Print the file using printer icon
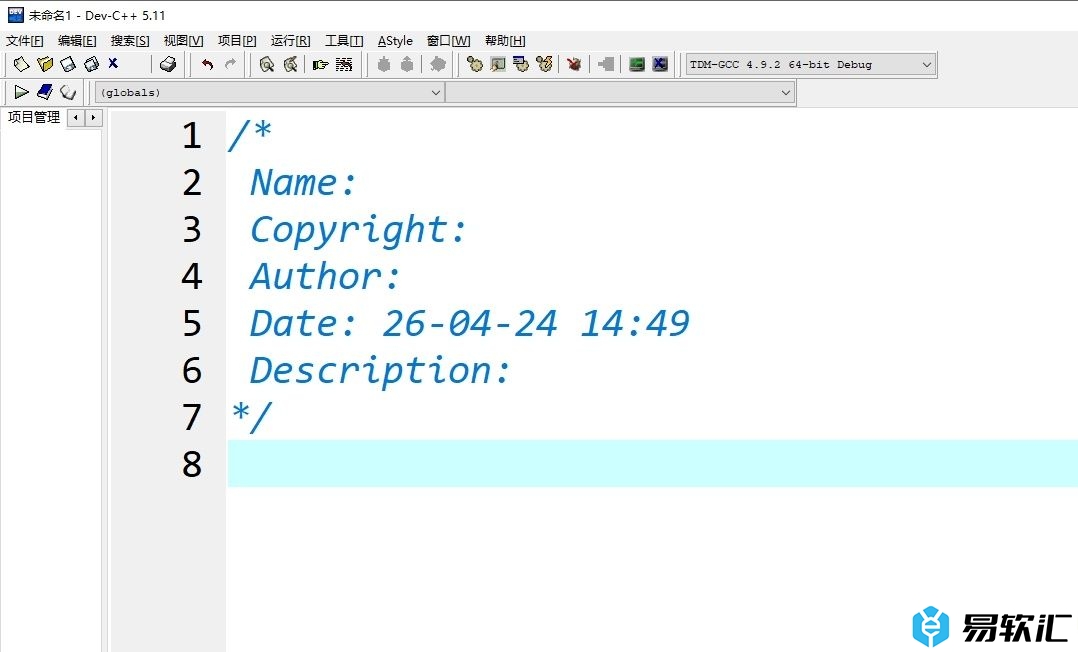Image resolution: width=1078 pixels, height=652 pixels. (168, 64)
